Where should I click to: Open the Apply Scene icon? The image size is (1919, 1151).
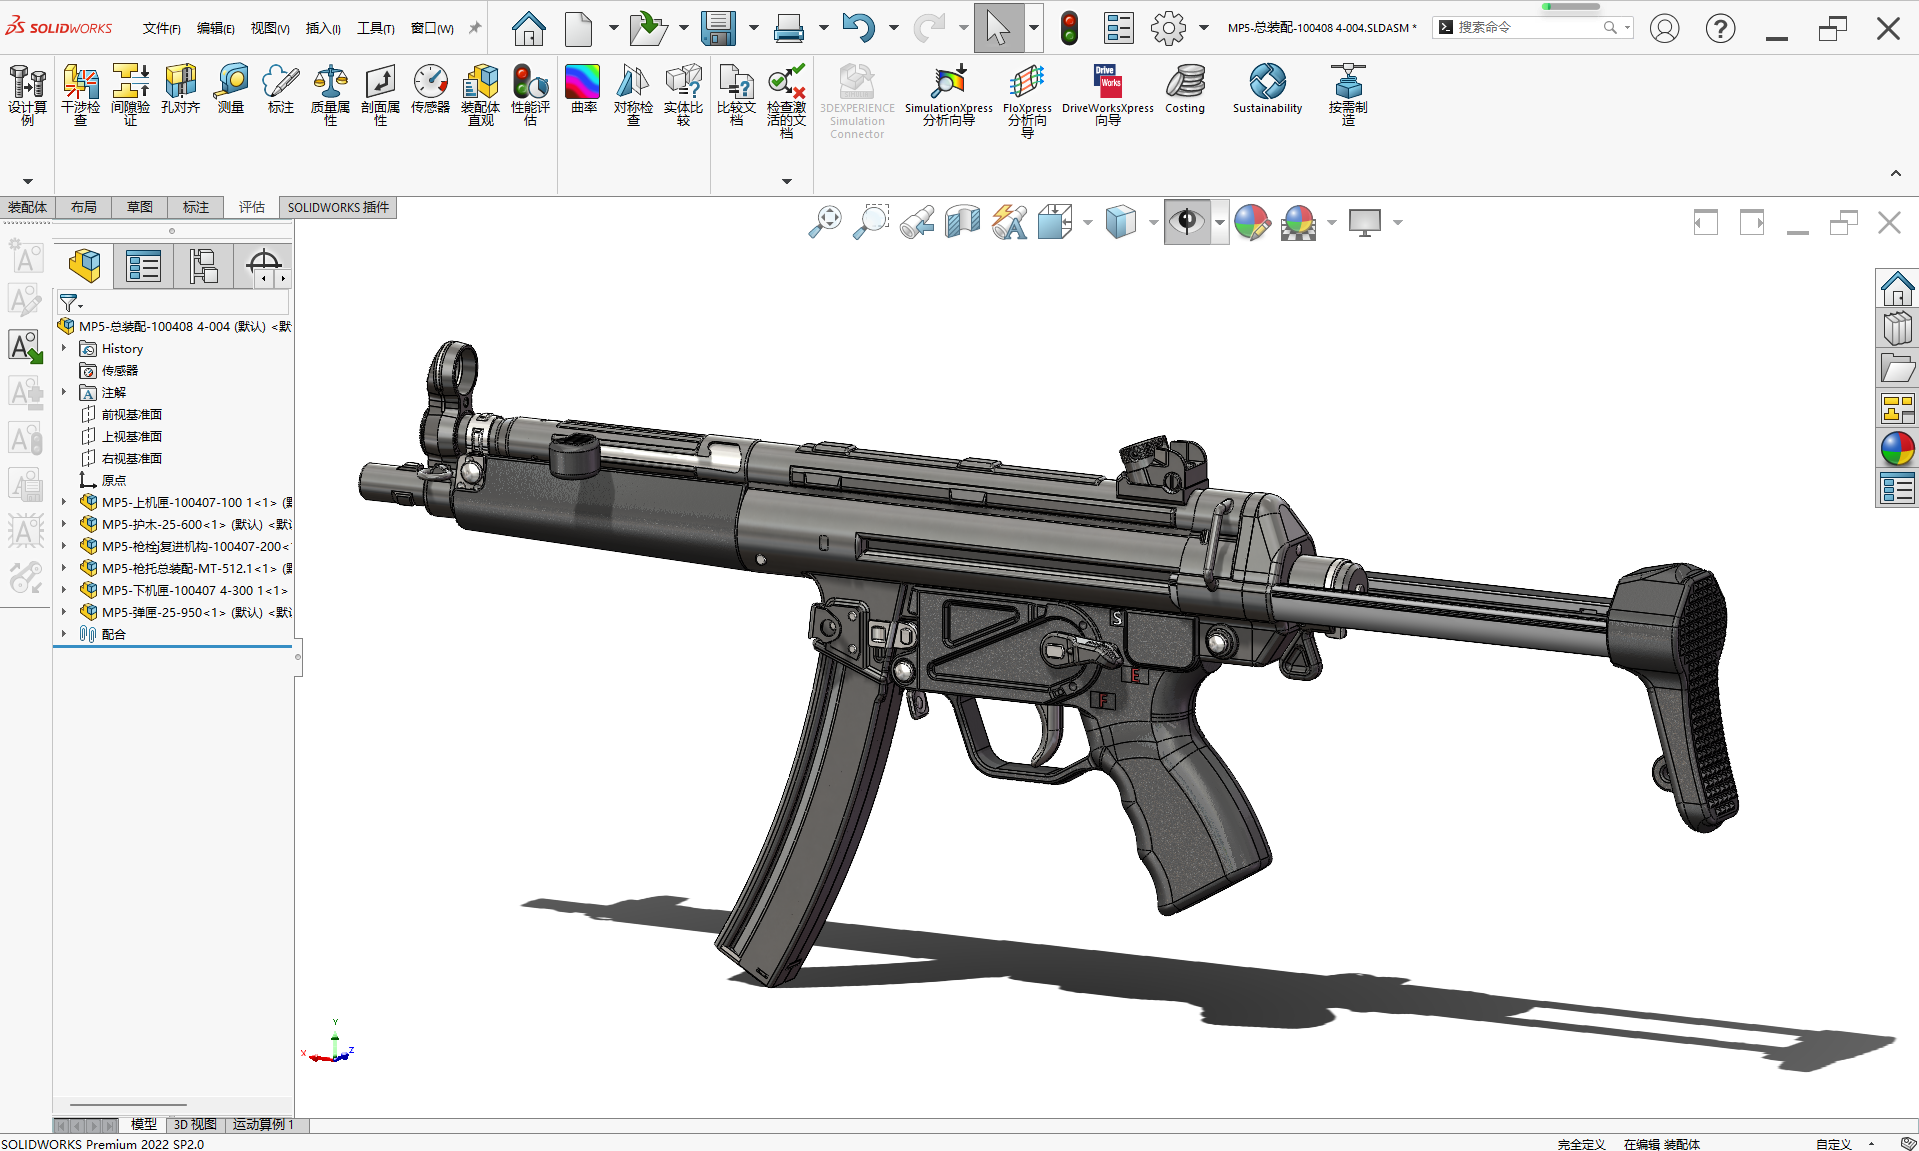point(1298,222)
